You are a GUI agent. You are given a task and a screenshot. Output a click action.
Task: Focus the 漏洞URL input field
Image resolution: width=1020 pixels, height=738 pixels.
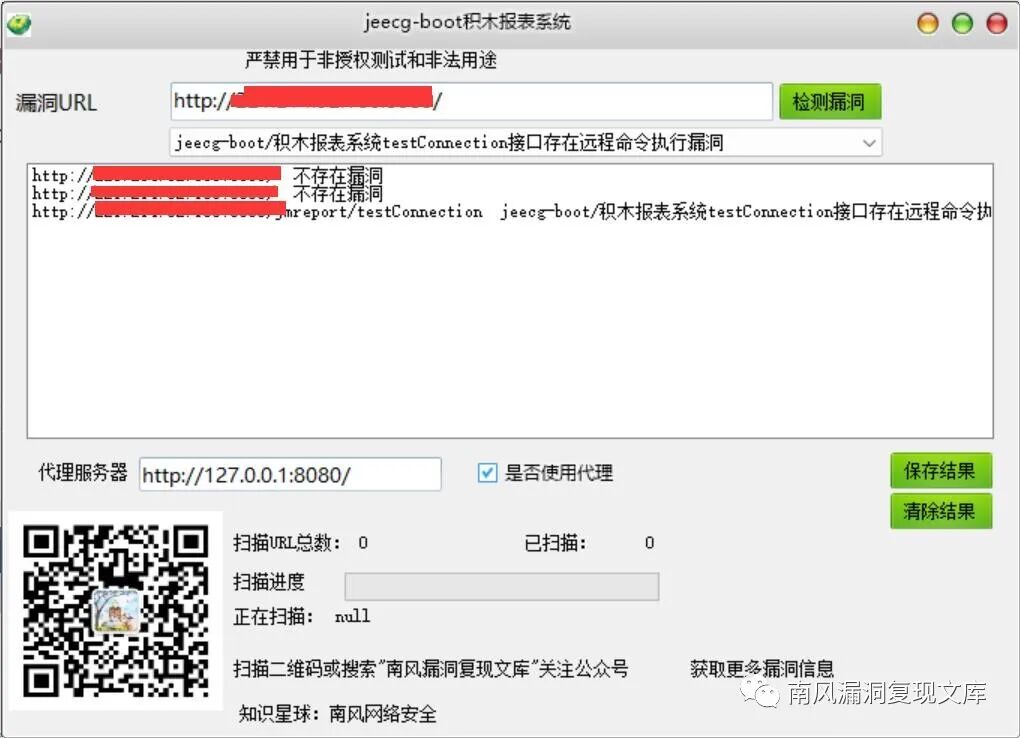[x=471, y=101]
